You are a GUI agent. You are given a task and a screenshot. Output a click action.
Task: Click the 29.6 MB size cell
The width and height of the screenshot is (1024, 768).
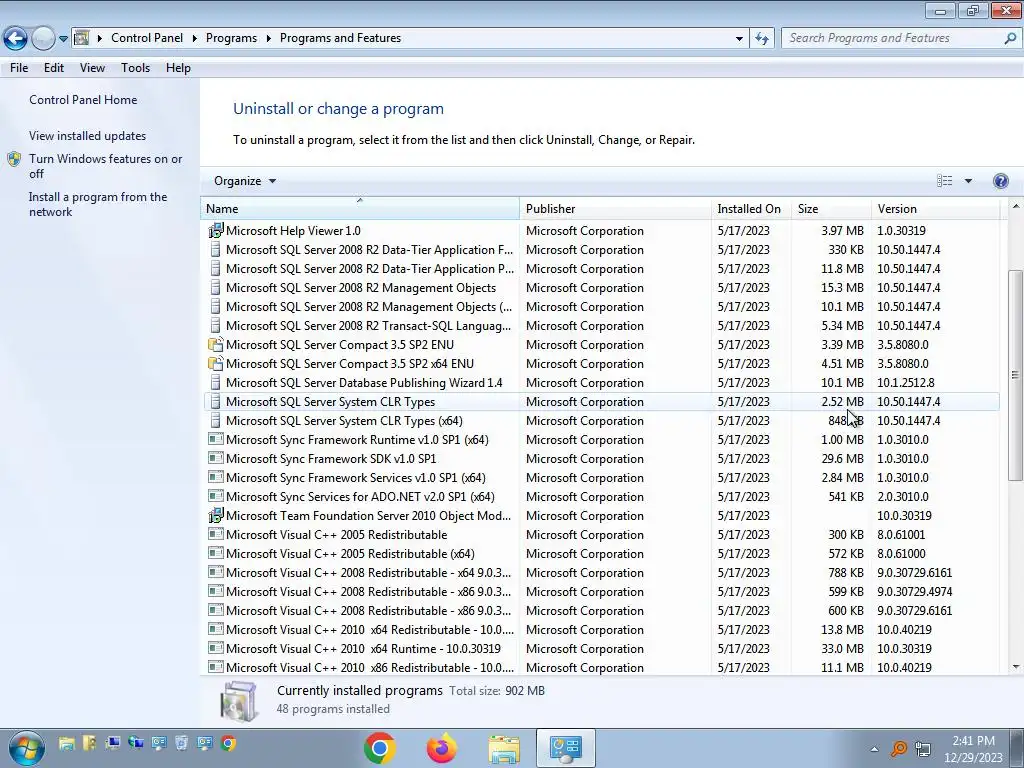842,459
